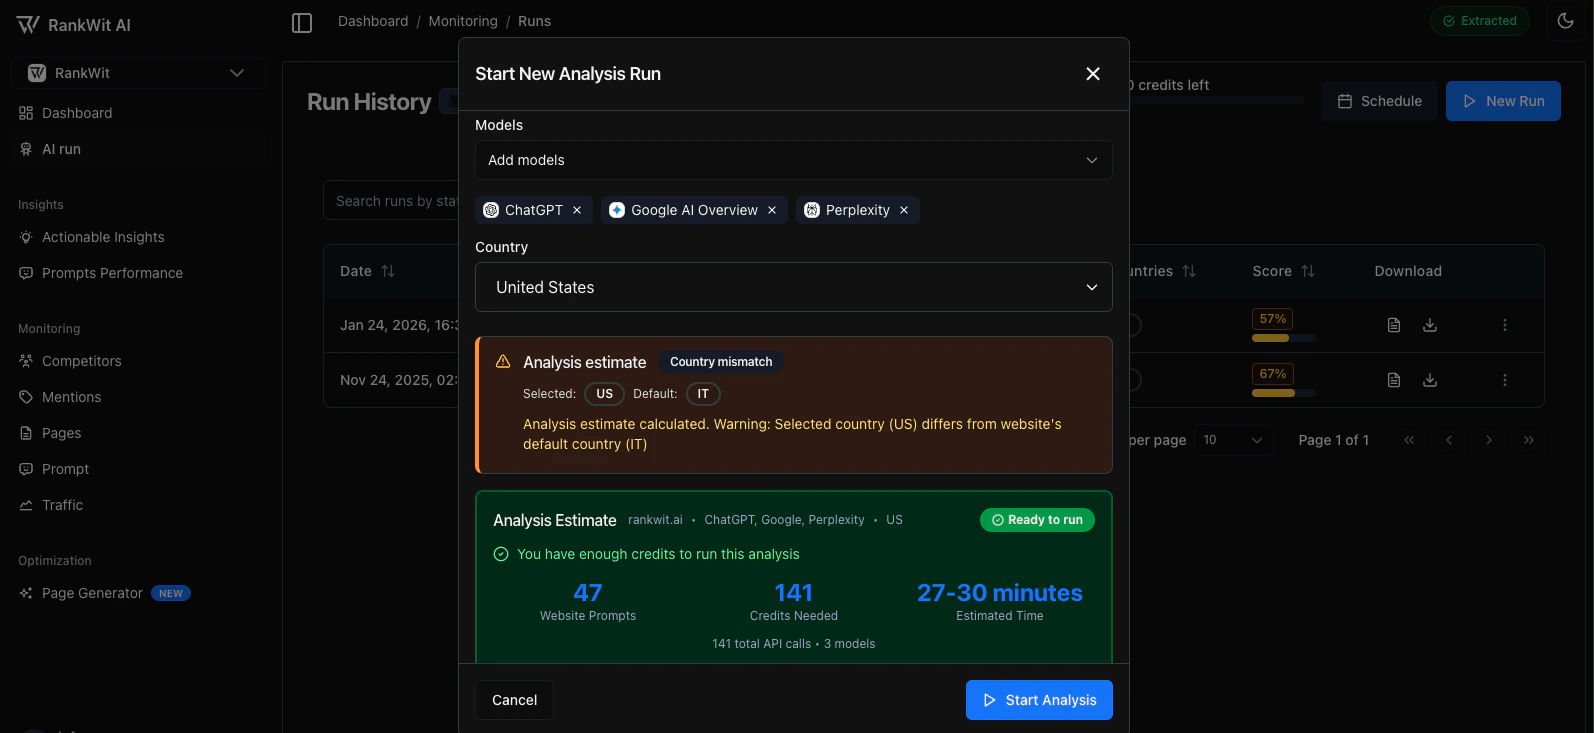Viewport: 1594px width, 733px height.
Task: Click the Search runs input field
Action: (x=391, y=201)
